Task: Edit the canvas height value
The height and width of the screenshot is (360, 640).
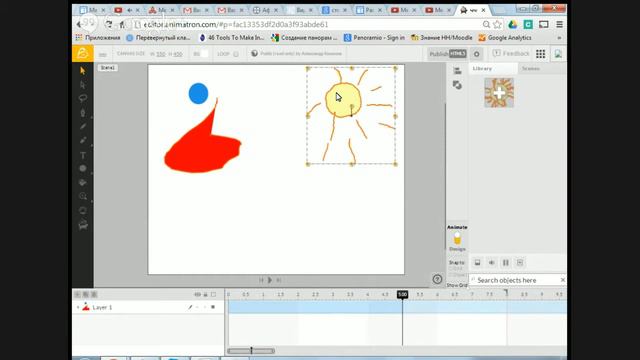Action: click(178, 54)
